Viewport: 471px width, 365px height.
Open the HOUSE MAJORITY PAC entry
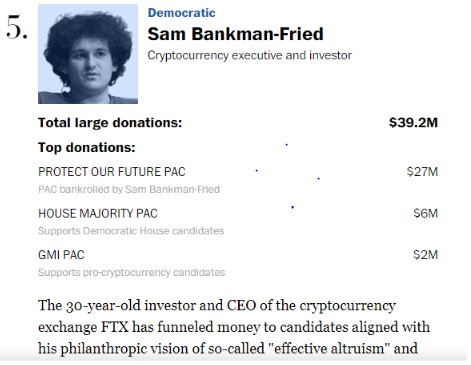coord(98,213)
